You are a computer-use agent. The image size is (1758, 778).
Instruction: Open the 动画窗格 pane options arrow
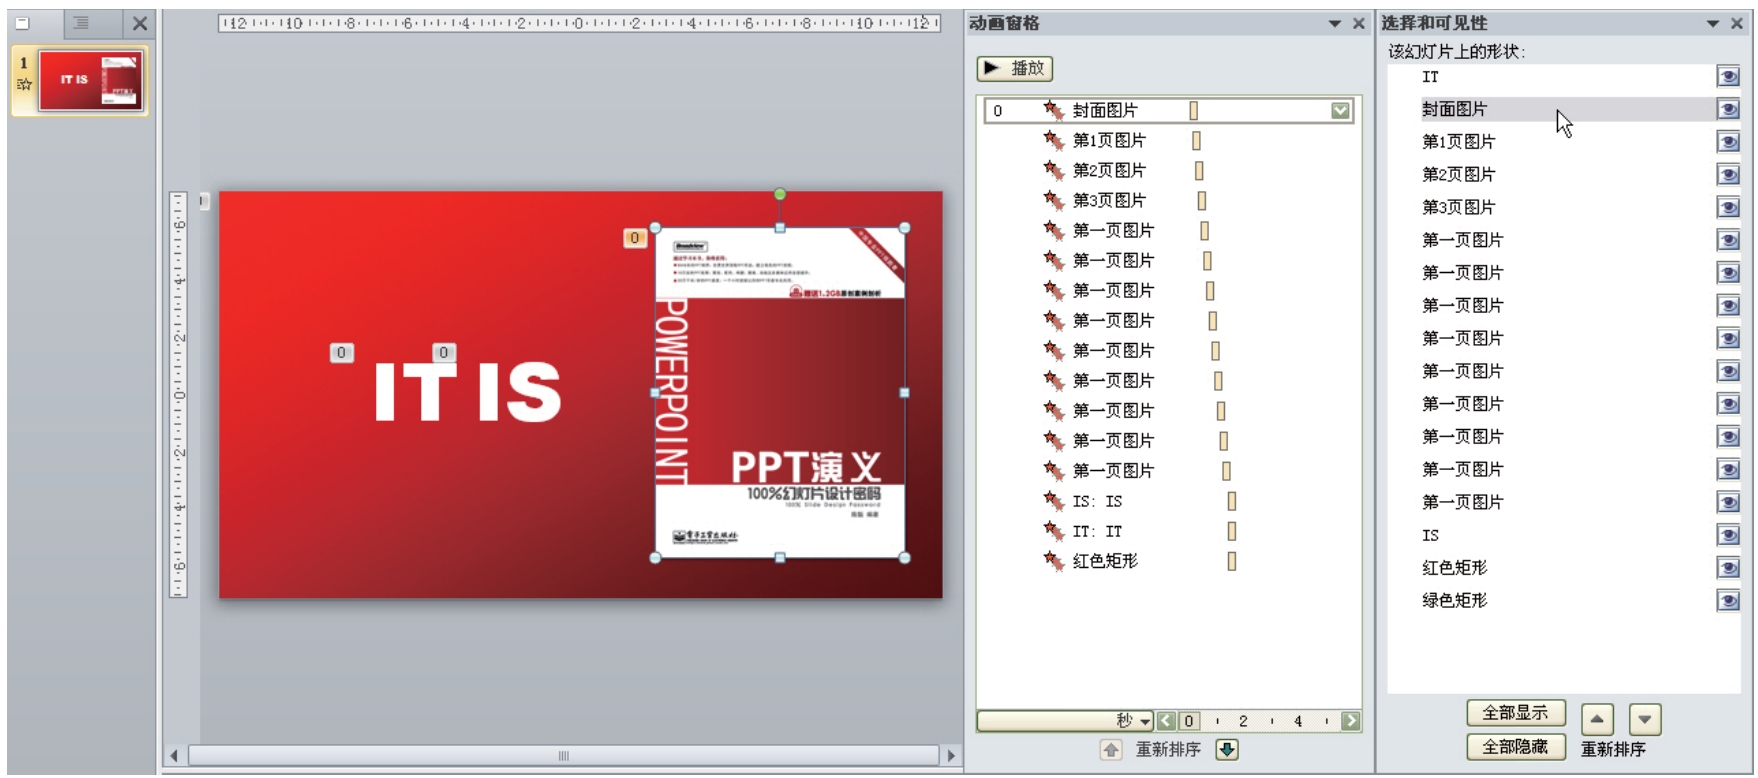point(1334,24)
